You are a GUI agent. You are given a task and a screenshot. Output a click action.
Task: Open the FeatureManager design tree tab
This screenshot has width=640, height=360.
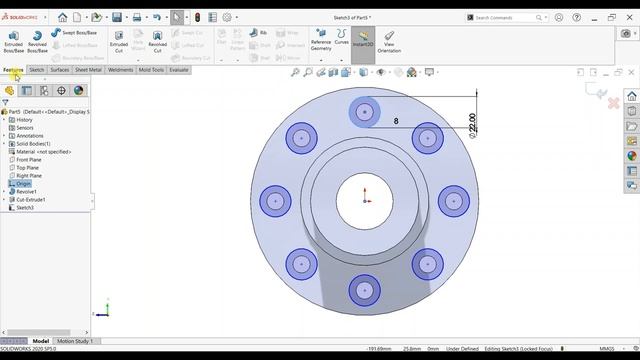9,91
